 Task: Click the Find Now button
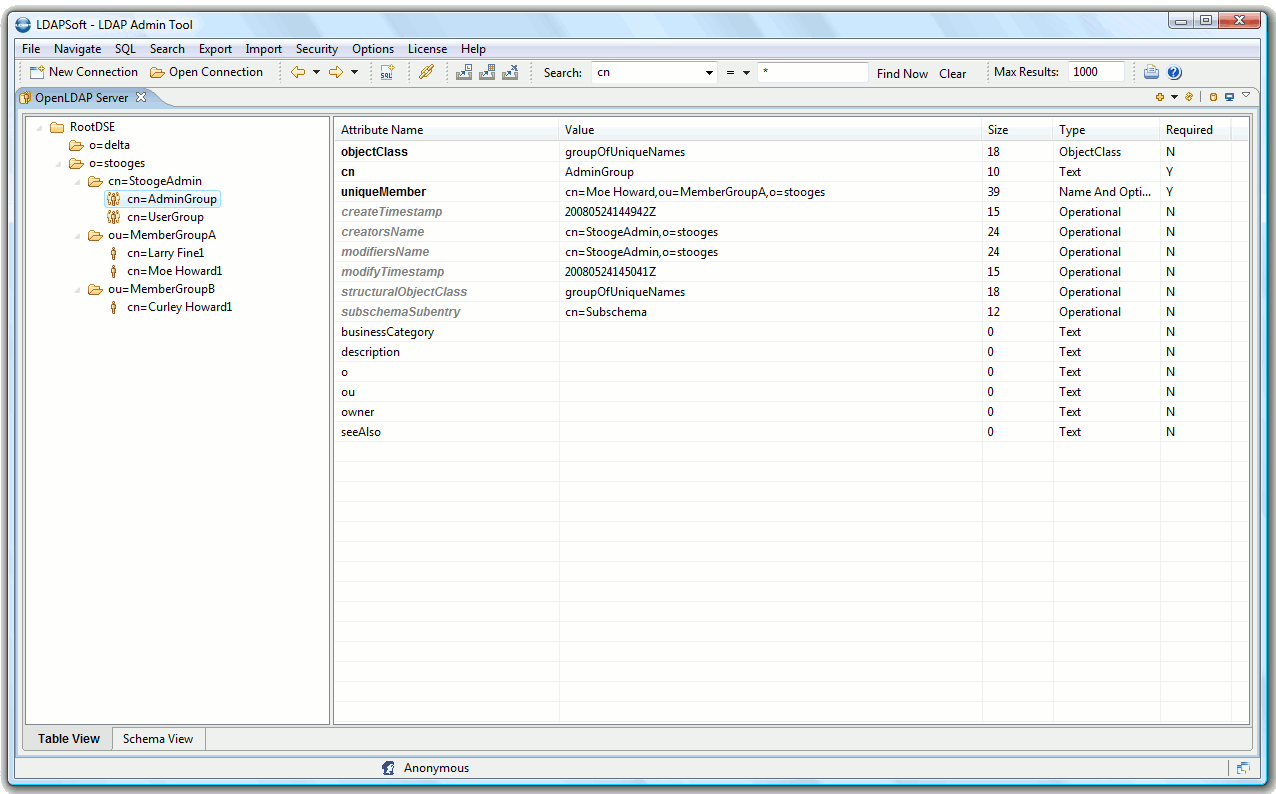click(x=902, y=73)
